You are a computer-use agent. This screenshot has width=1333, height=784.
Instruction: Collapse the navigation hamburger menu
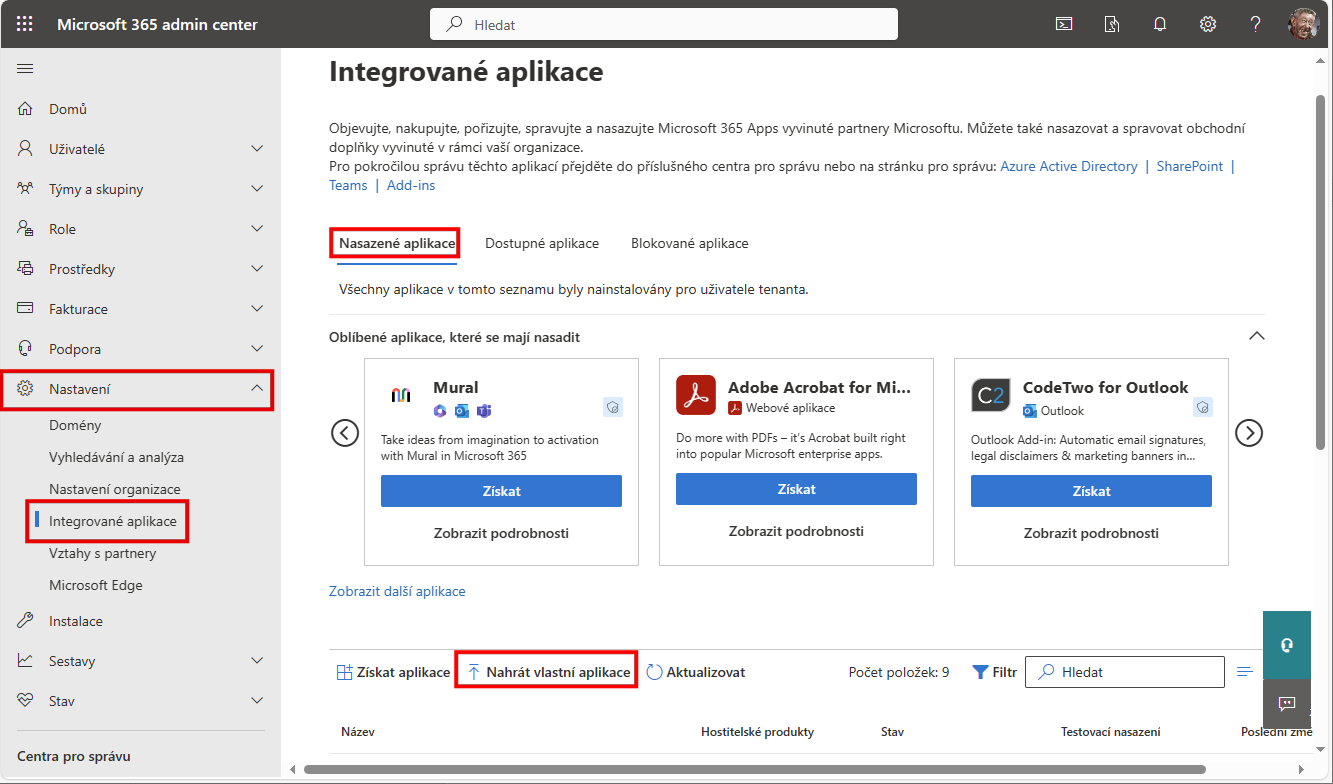click(26, 68)
